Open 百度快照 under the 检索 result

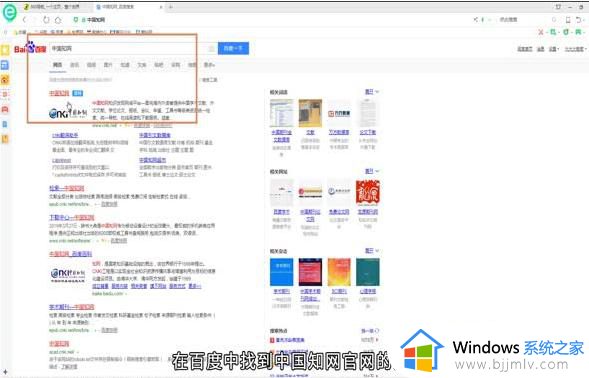(x=109, y=204)
